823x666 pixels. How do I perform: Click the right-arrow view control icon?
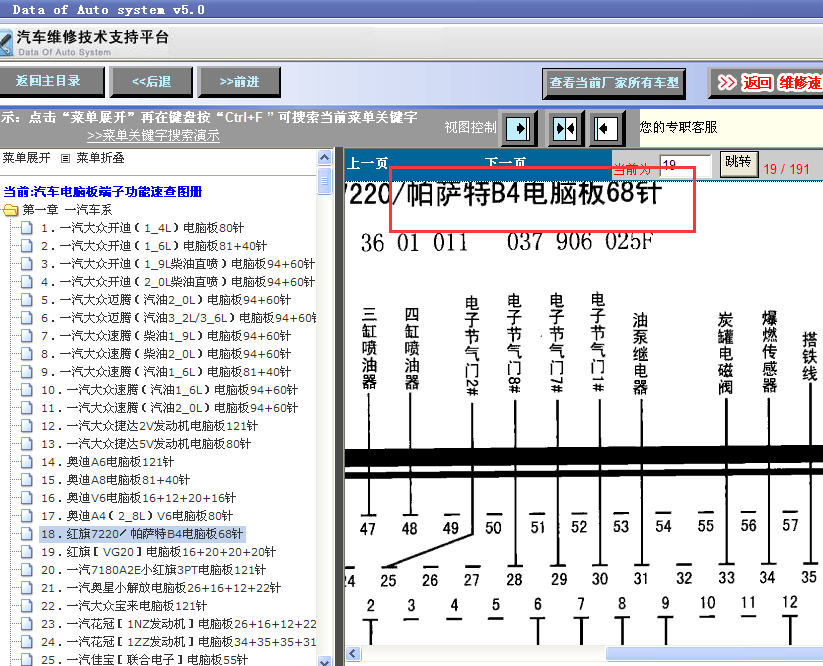tap(520, 128)
